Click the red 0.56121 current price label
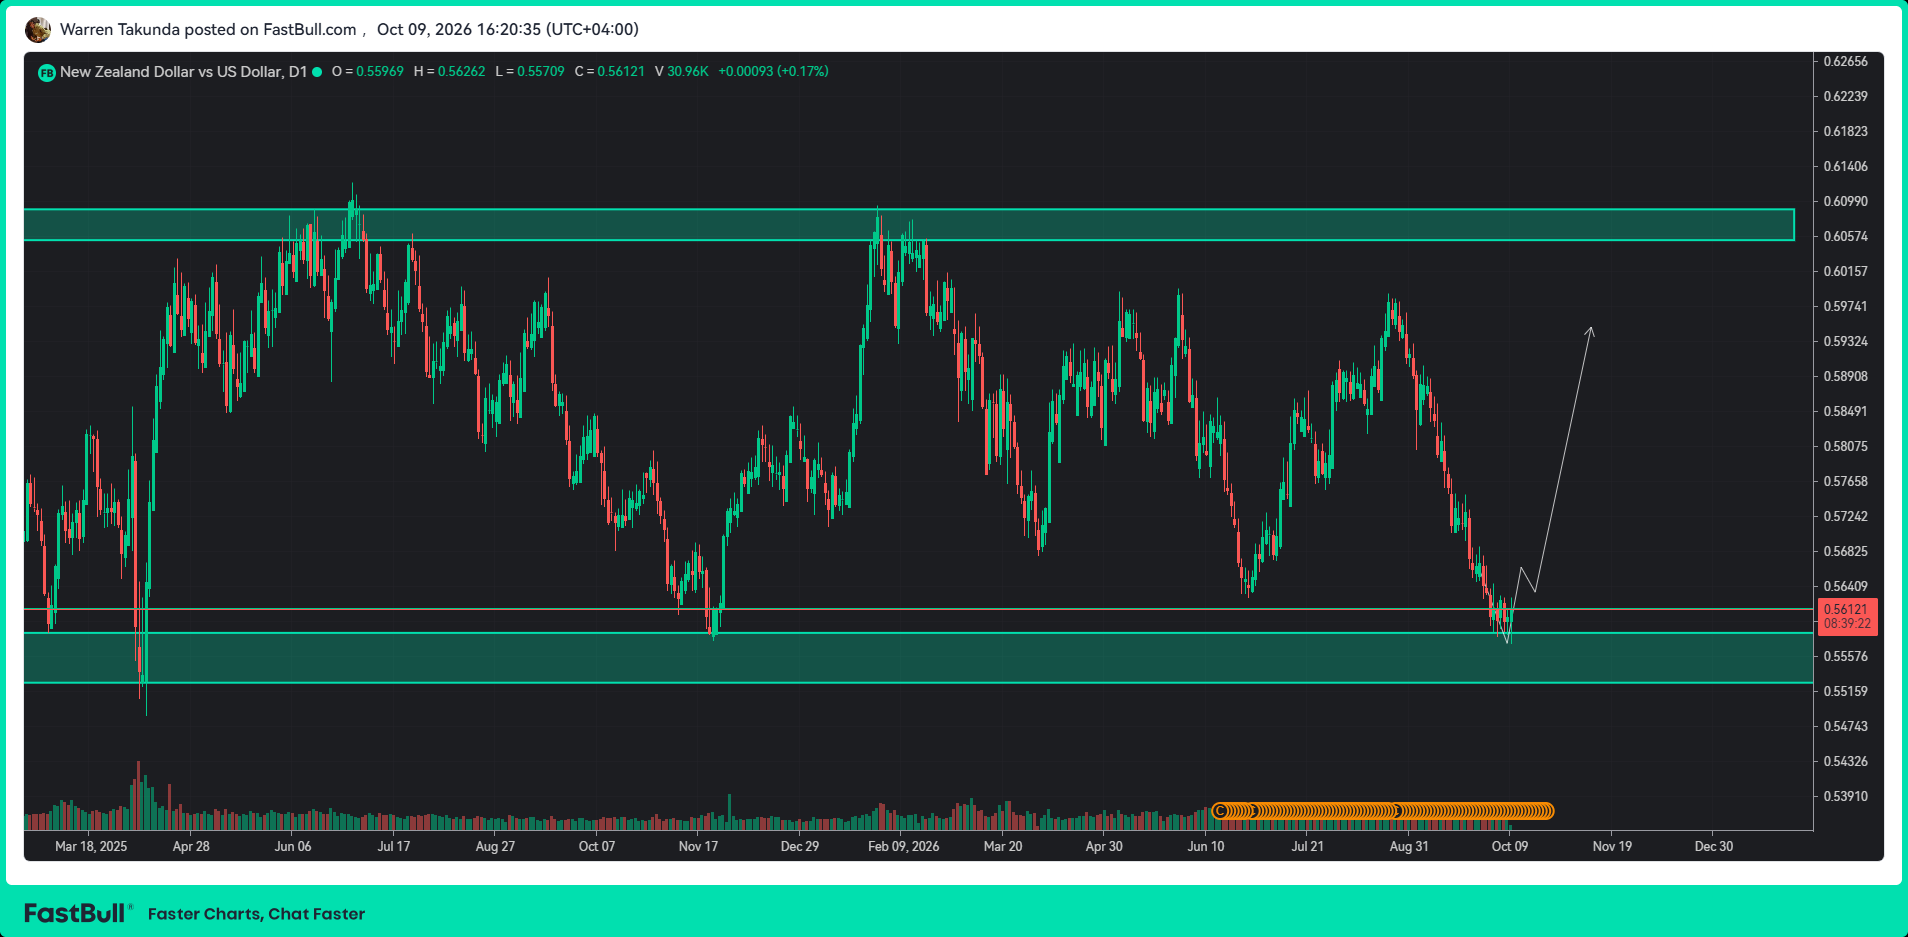Image resolution: width=1908 pixels, height=937 pixels. (x=1847, y=616)
